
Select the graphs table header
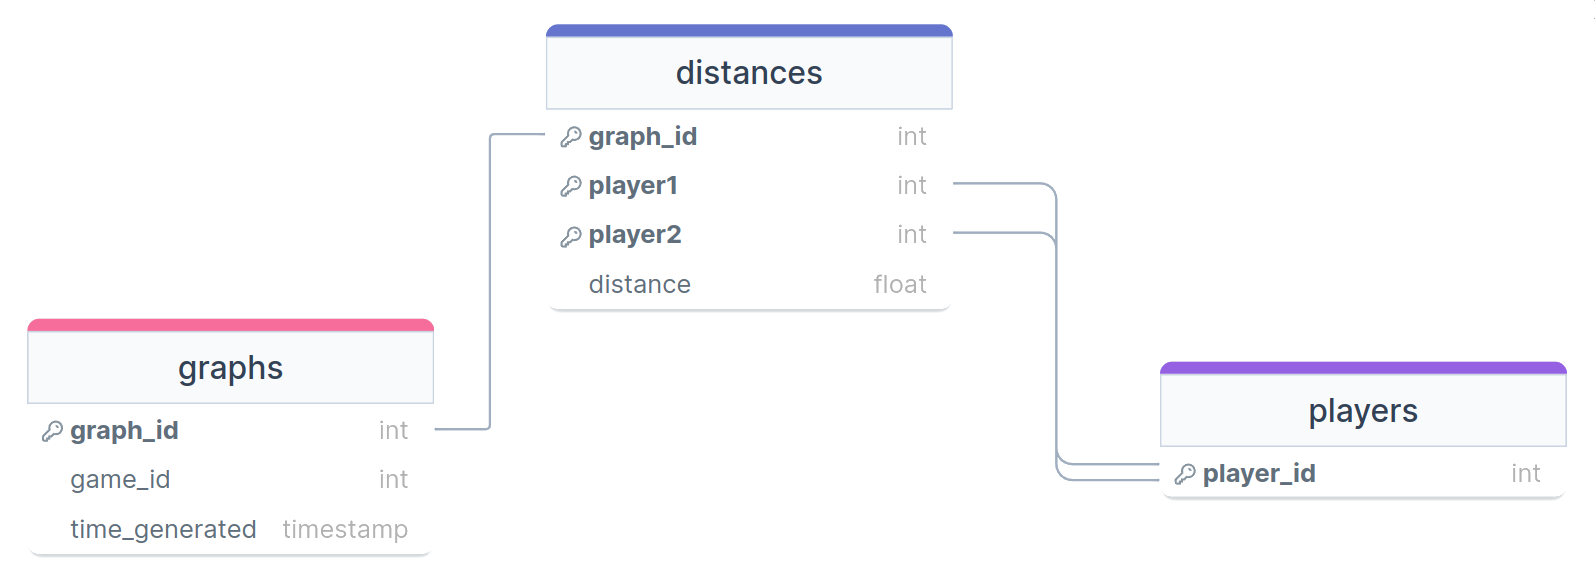click(x=230, y=368)
